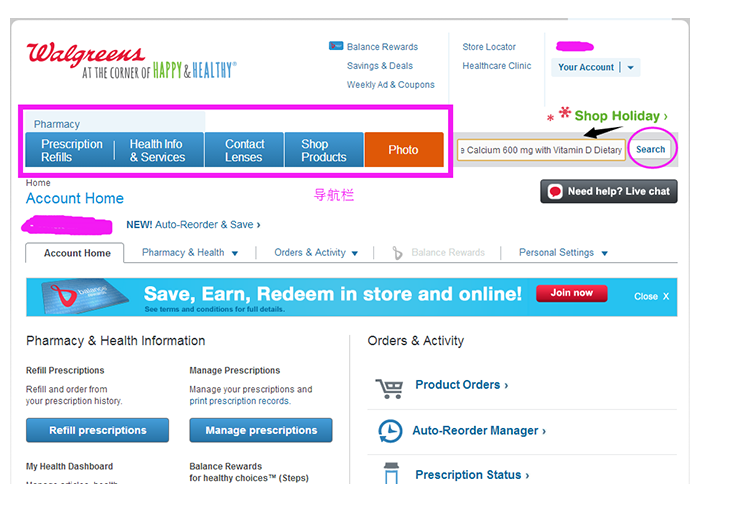Click the Balance Rewards card icon
This screenshot has height=512, width=733.
(336, 46)
